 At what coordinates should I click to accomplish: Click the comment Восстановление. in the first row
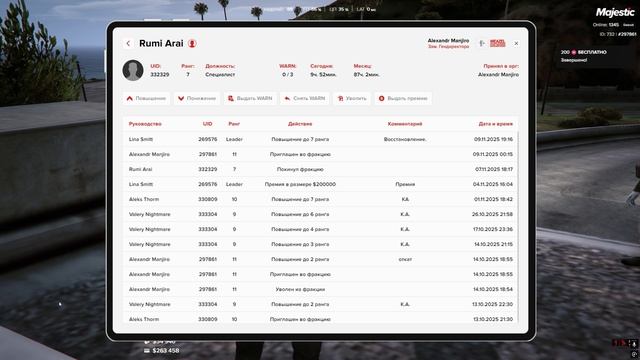click(405, 139)
